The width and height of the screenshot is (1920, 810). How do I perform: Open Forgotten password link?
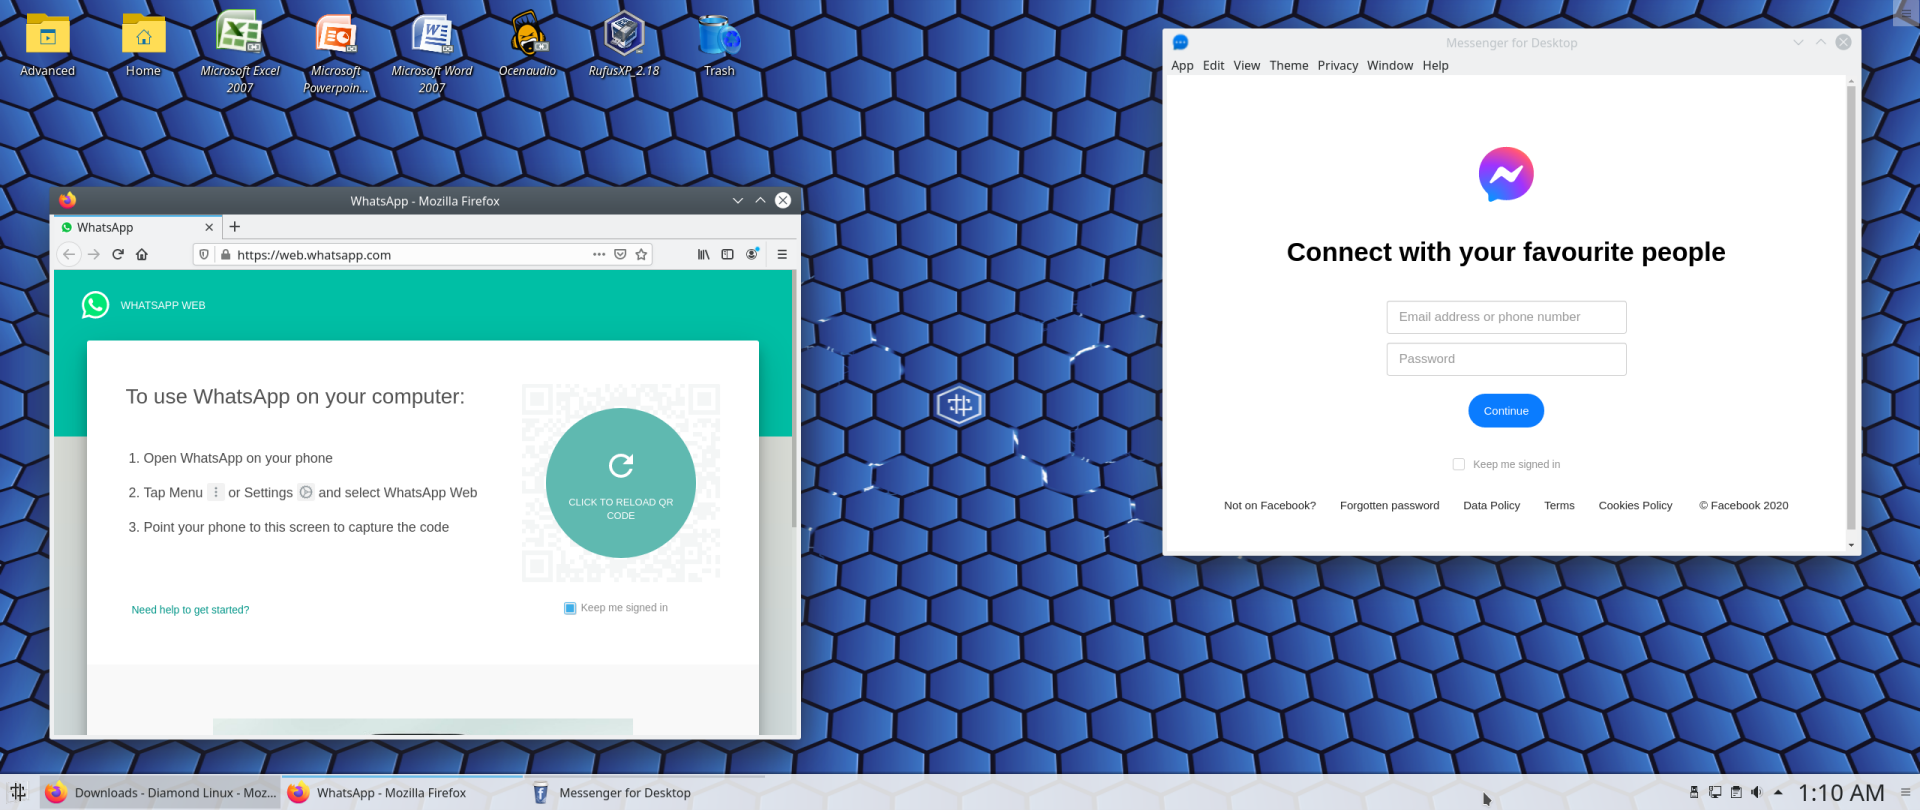[x=1389, y=506]
